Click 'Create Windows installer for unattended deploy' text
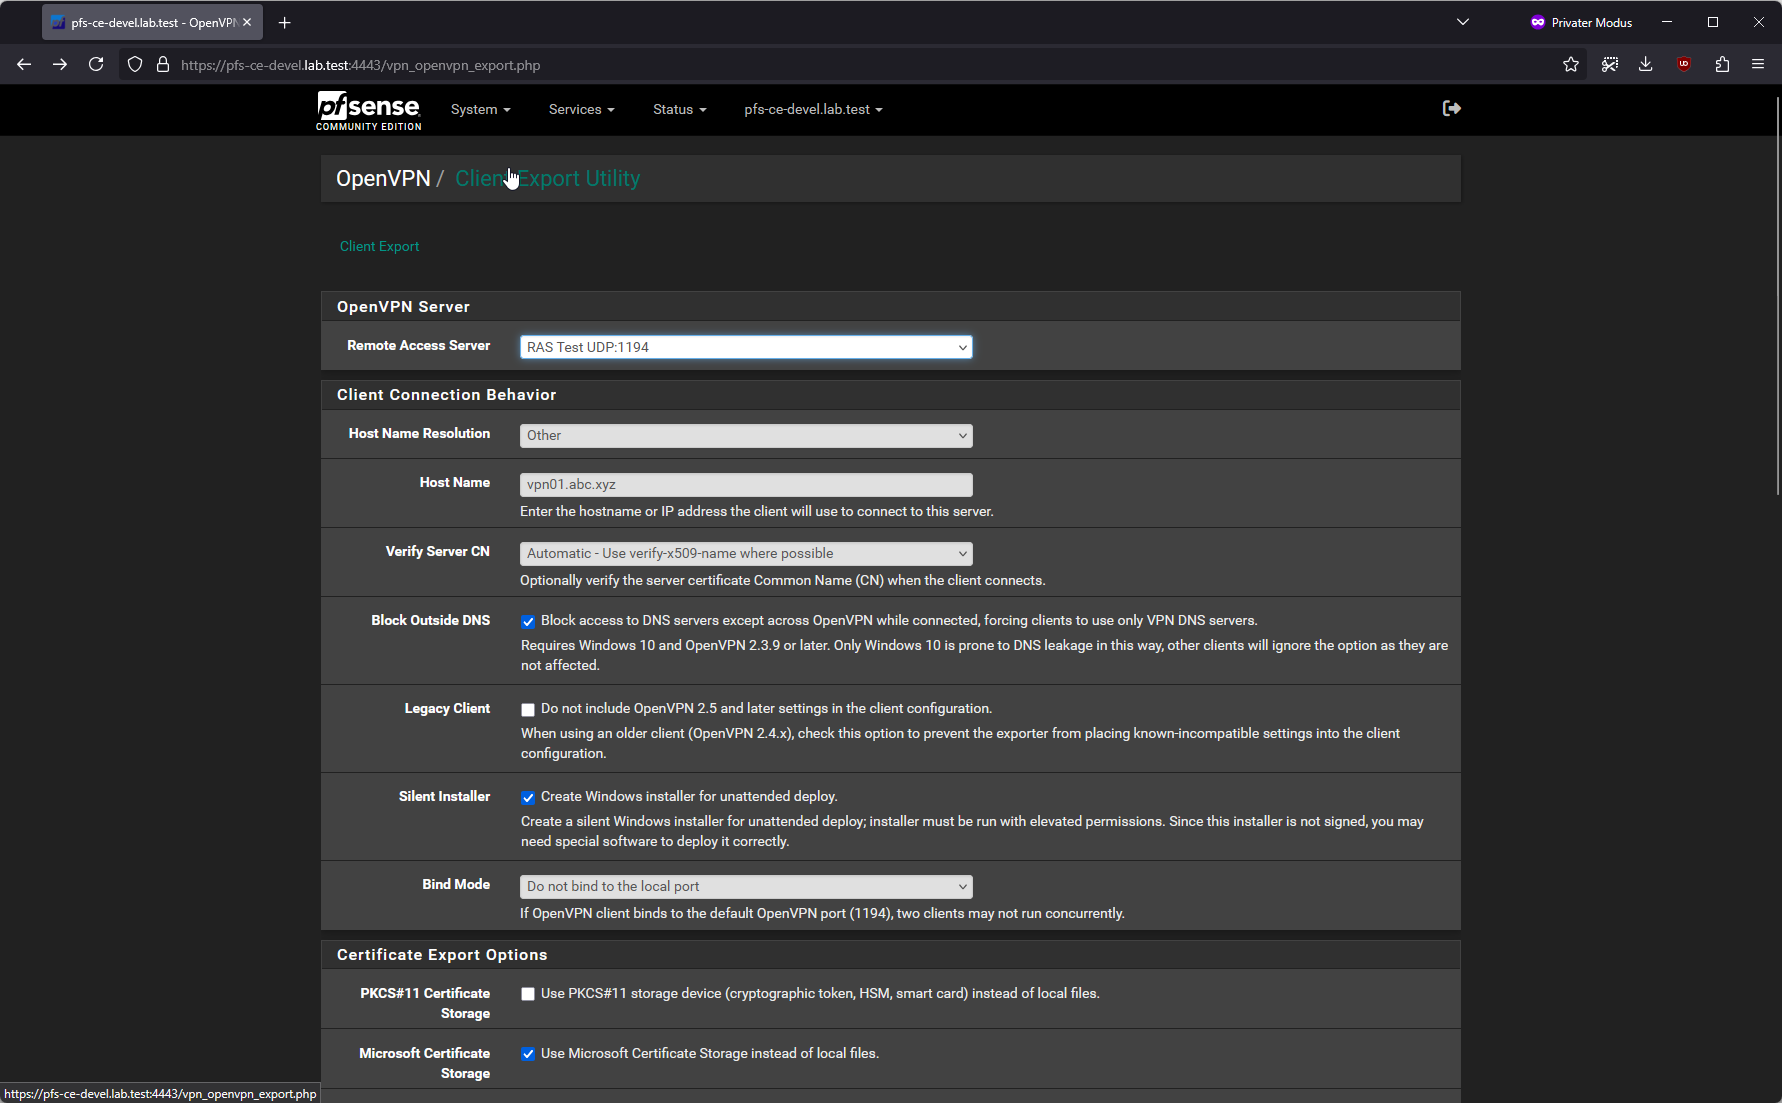Viewport: 1782px width, 1103px height. click(689, 796)
